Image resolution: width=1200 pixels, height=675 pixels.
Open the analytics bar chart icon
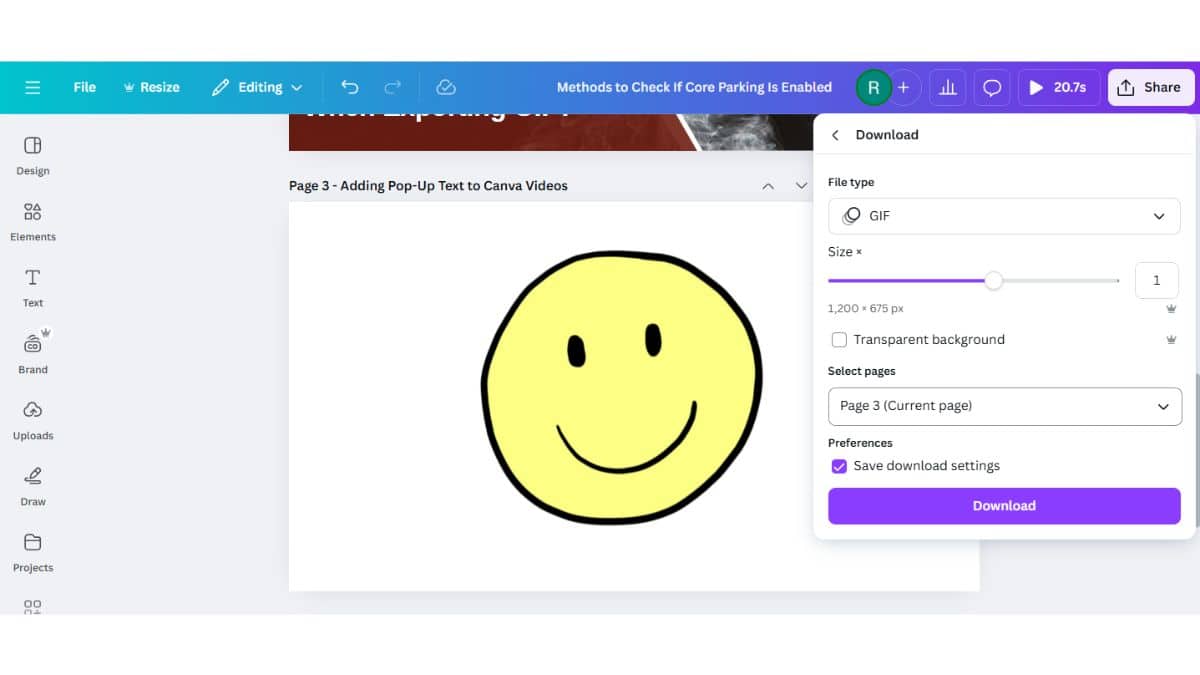pyautogui.click(x=947, y=87)
